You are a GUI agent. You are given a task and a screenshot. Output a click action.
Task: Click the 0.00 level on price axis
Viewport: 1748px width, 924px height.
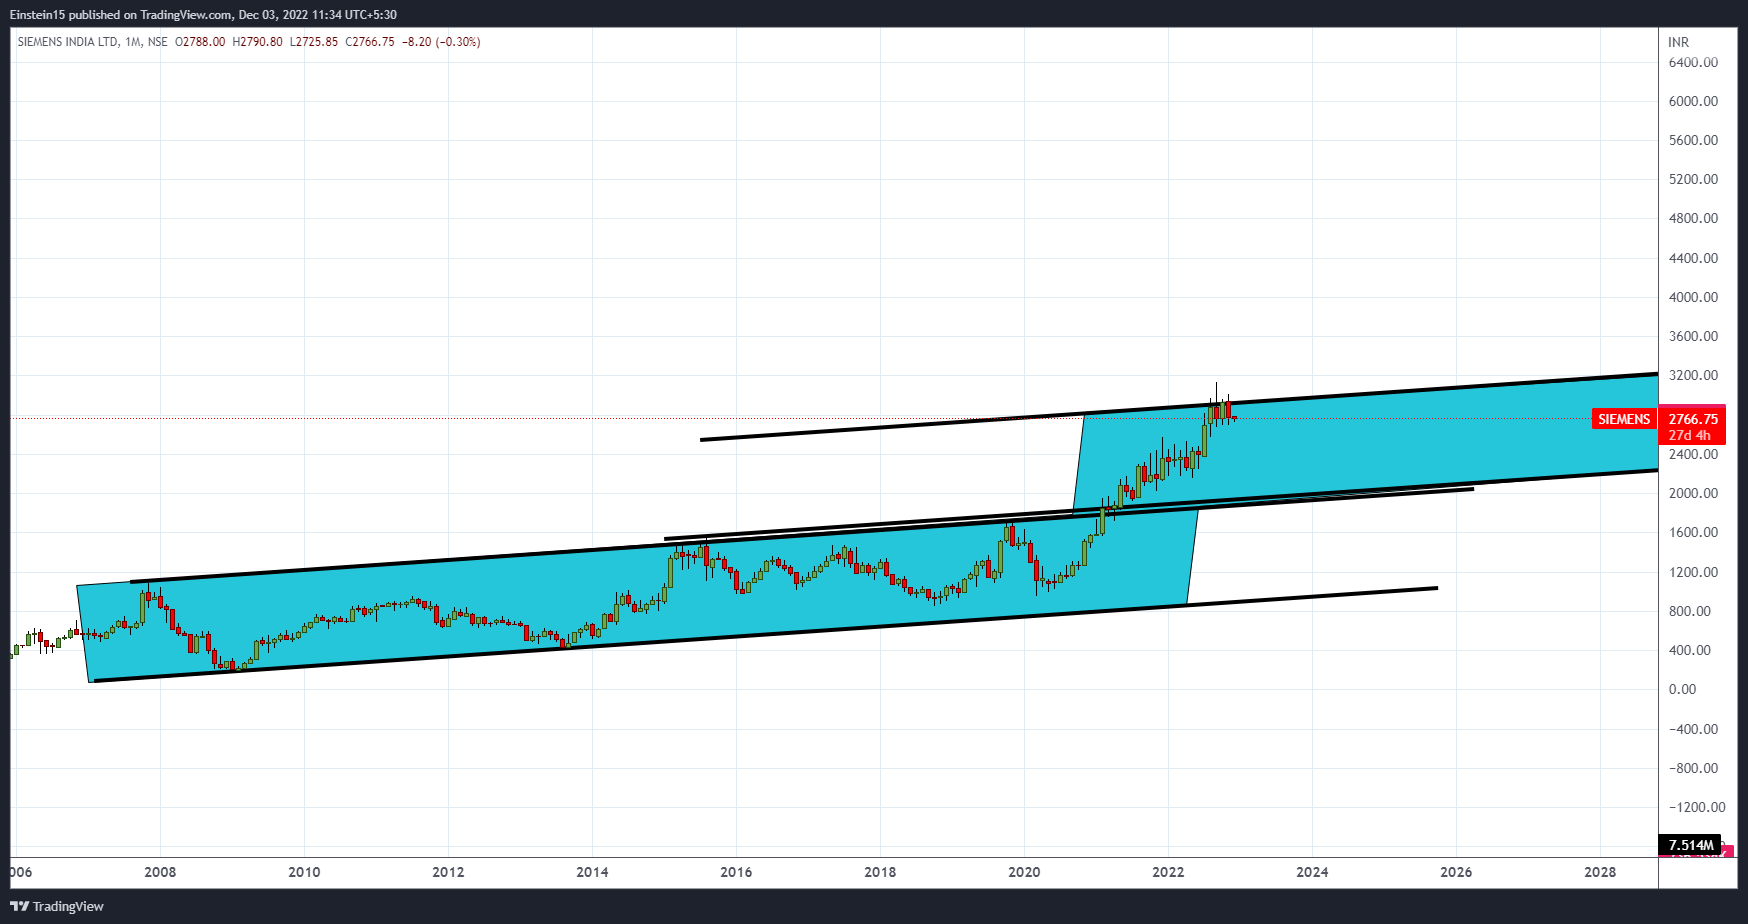click(x=1682, y=689)
